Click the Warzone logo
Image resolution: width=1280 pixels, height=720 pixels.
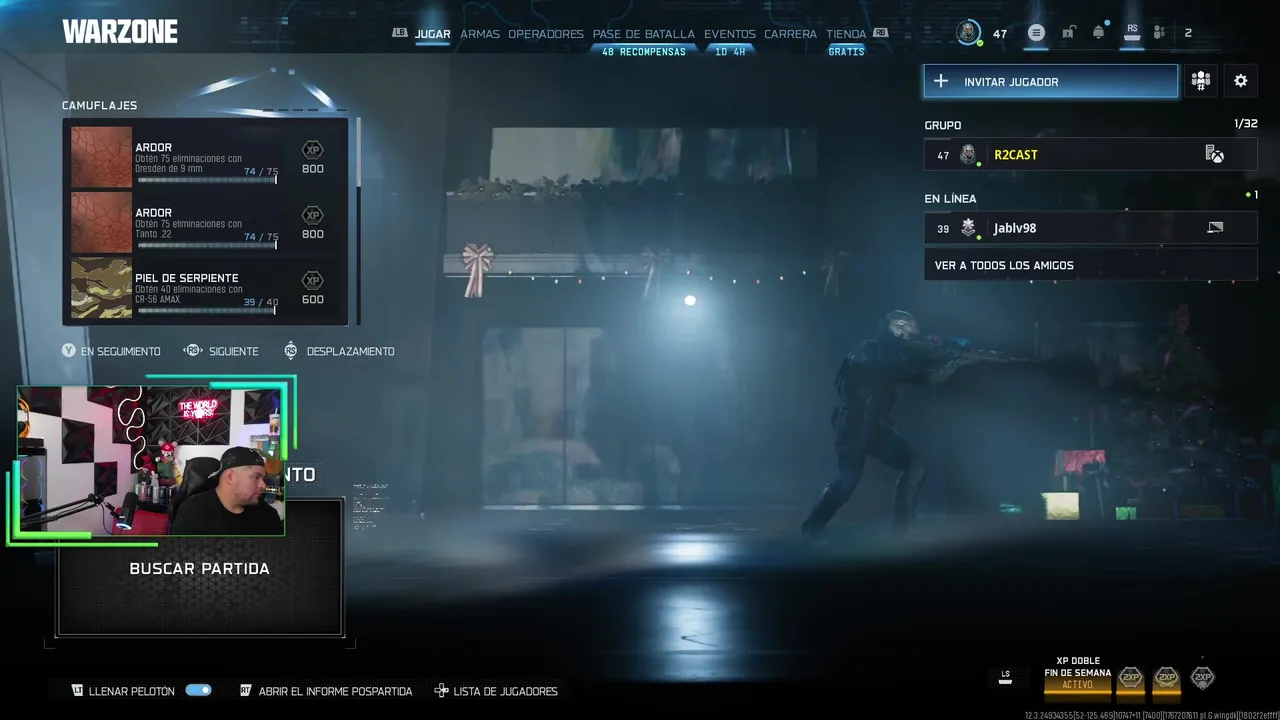tap(120, 32)
